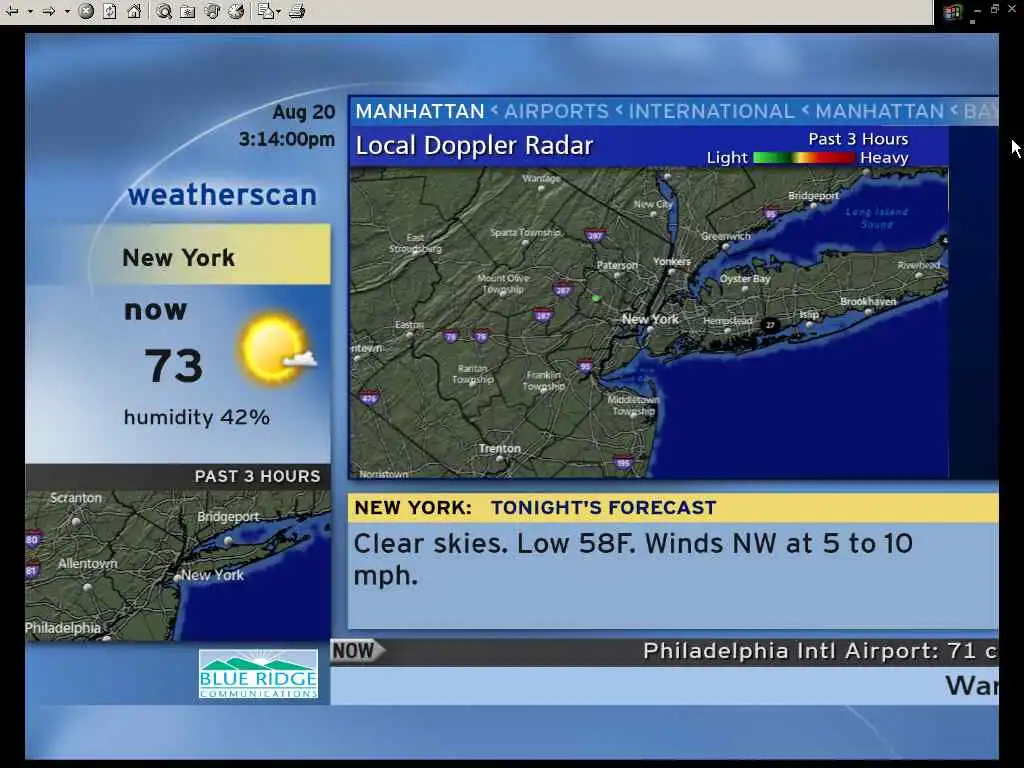Switch to the AIRPORTS tab

(x=556, y=112)
